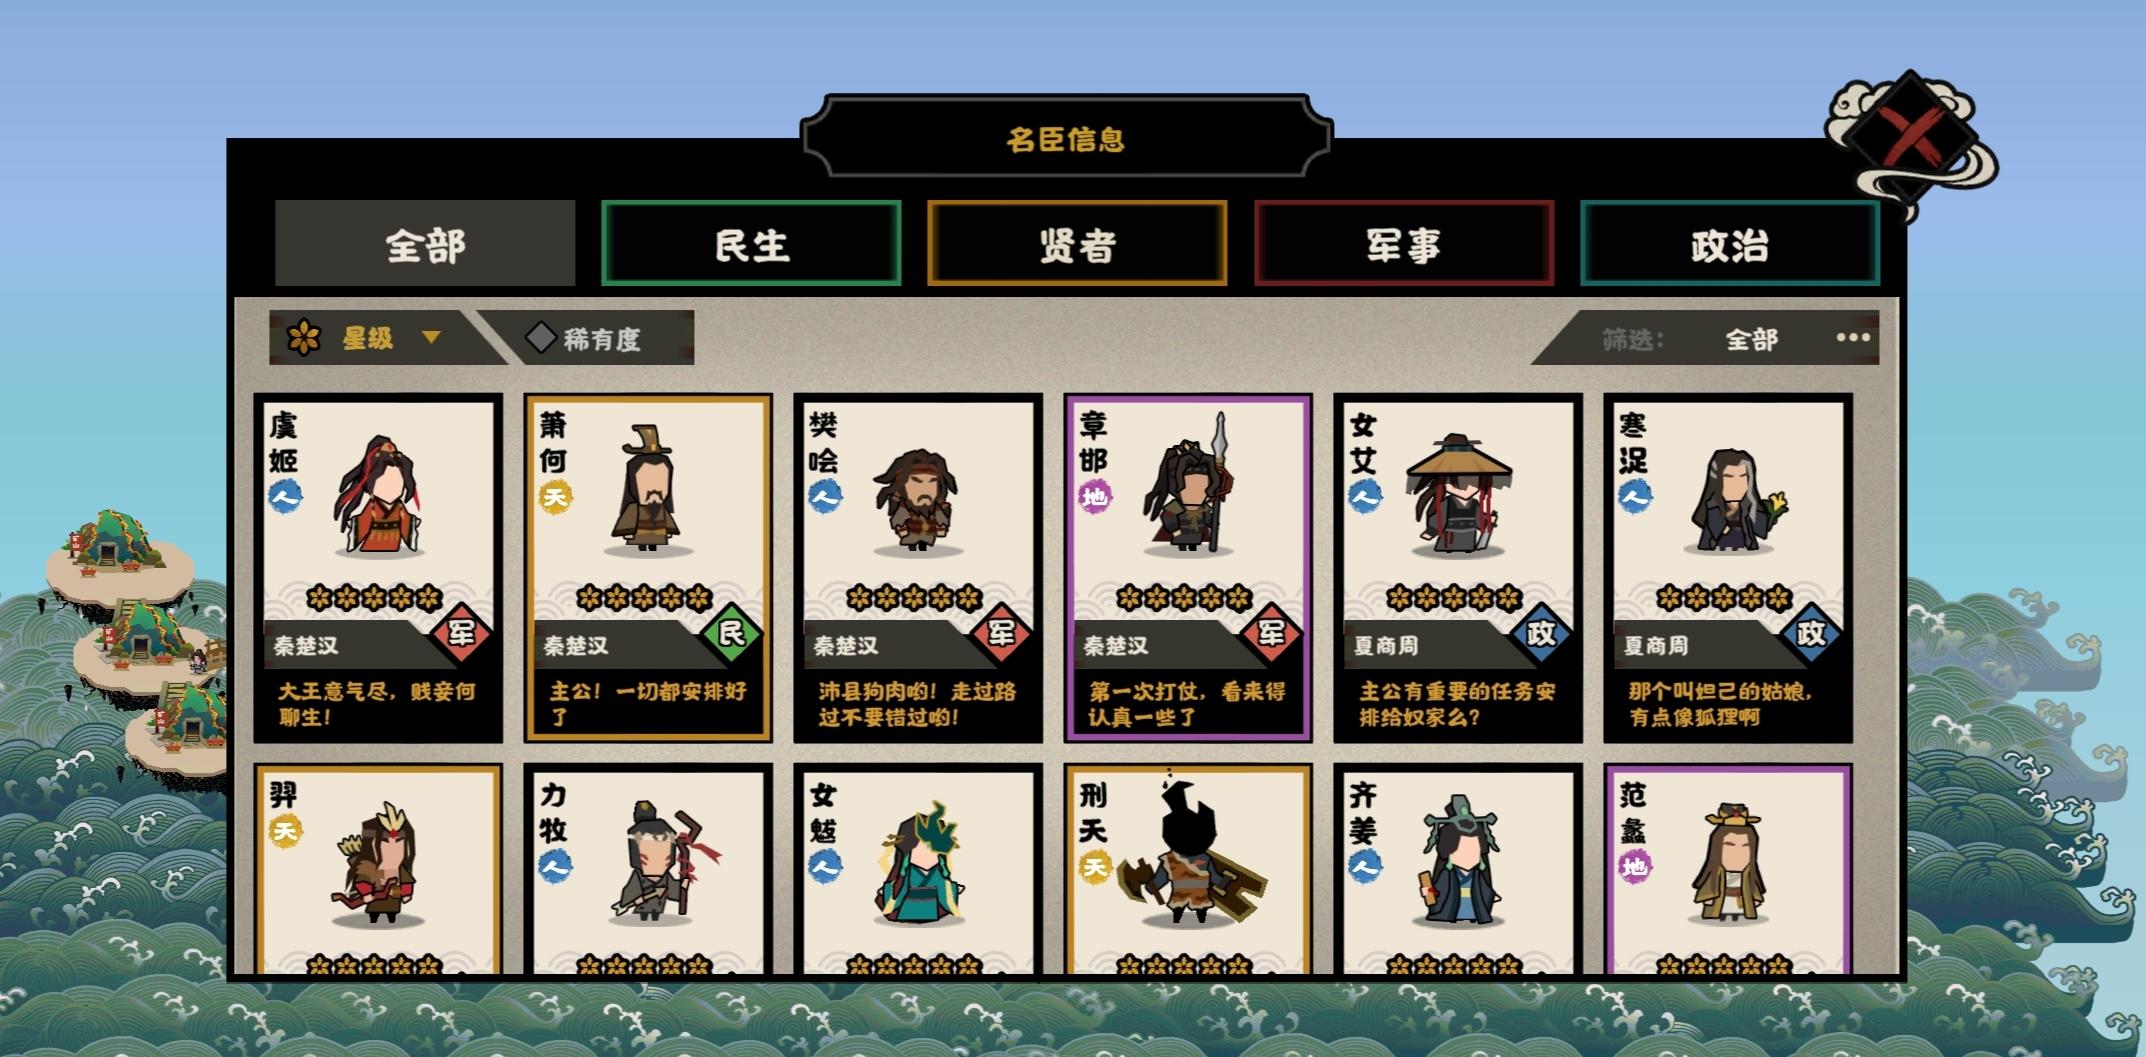Click the purple 地 icon on 章邯
Image resolution: width=2146 pixels, height=1057 pixels.
[x=1094, y=496]
